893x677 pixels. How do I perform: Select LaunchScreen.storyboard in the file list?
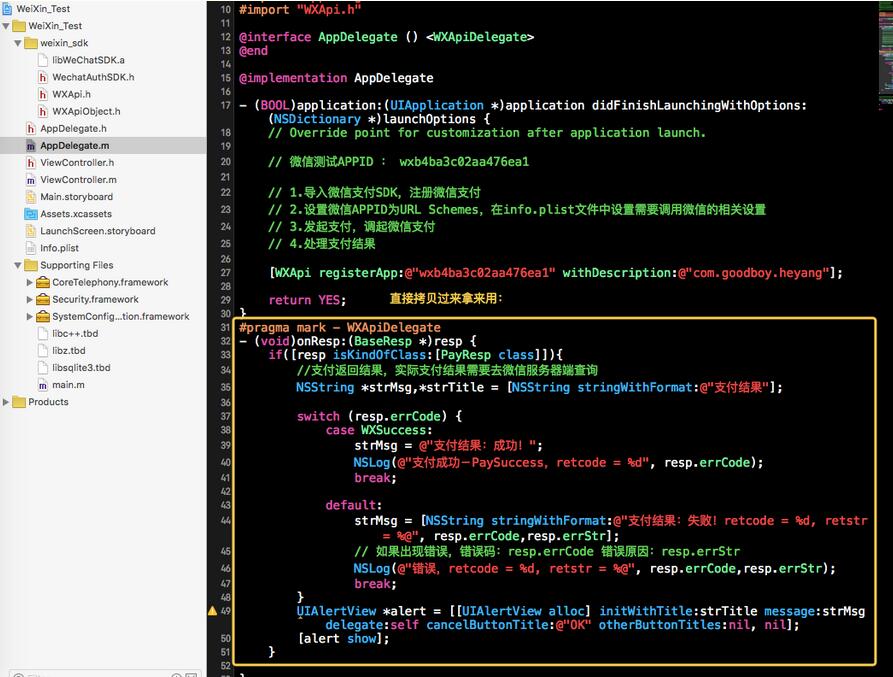tap(97, 231)
